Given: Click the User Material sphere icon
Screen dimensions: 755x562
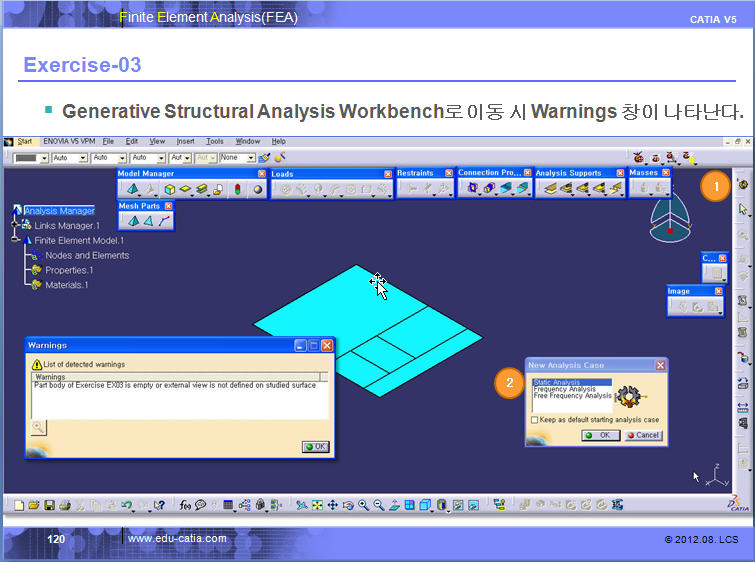Looking at the screenshot, I should 258,189.
